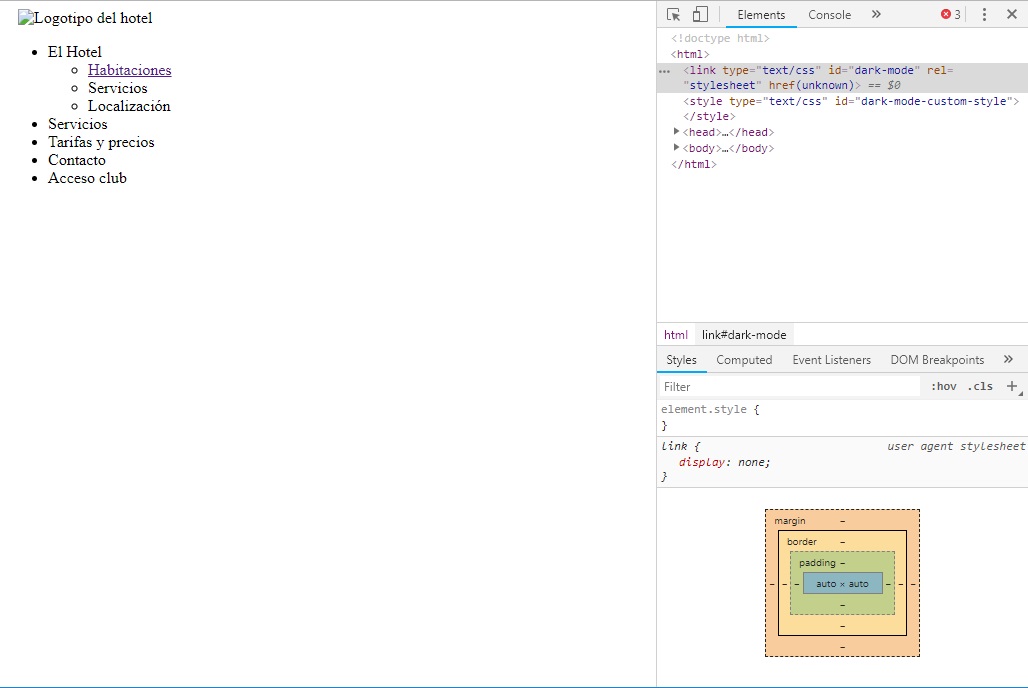Switch to the Console tab
1028x688 pixels.
(829, 15)
